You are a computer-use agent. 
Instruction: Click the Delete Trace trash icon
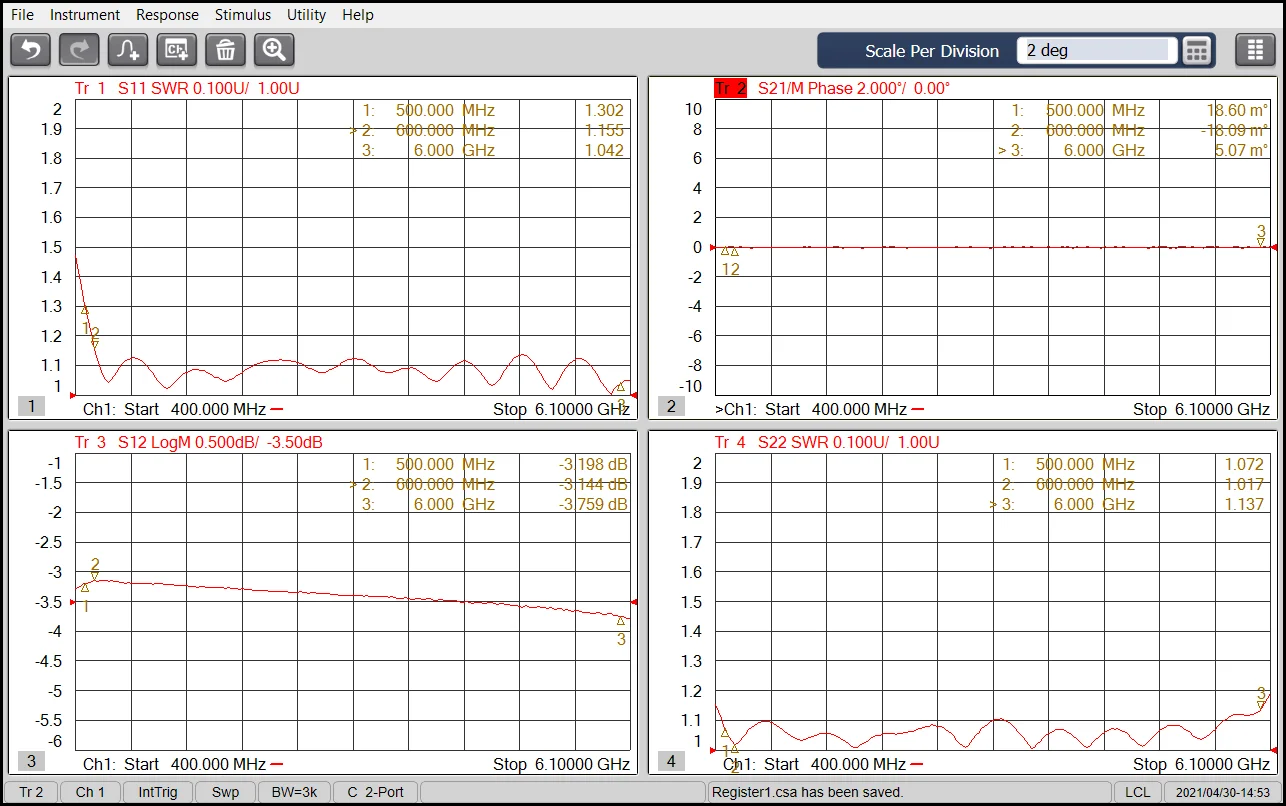[x=225, y=49]
